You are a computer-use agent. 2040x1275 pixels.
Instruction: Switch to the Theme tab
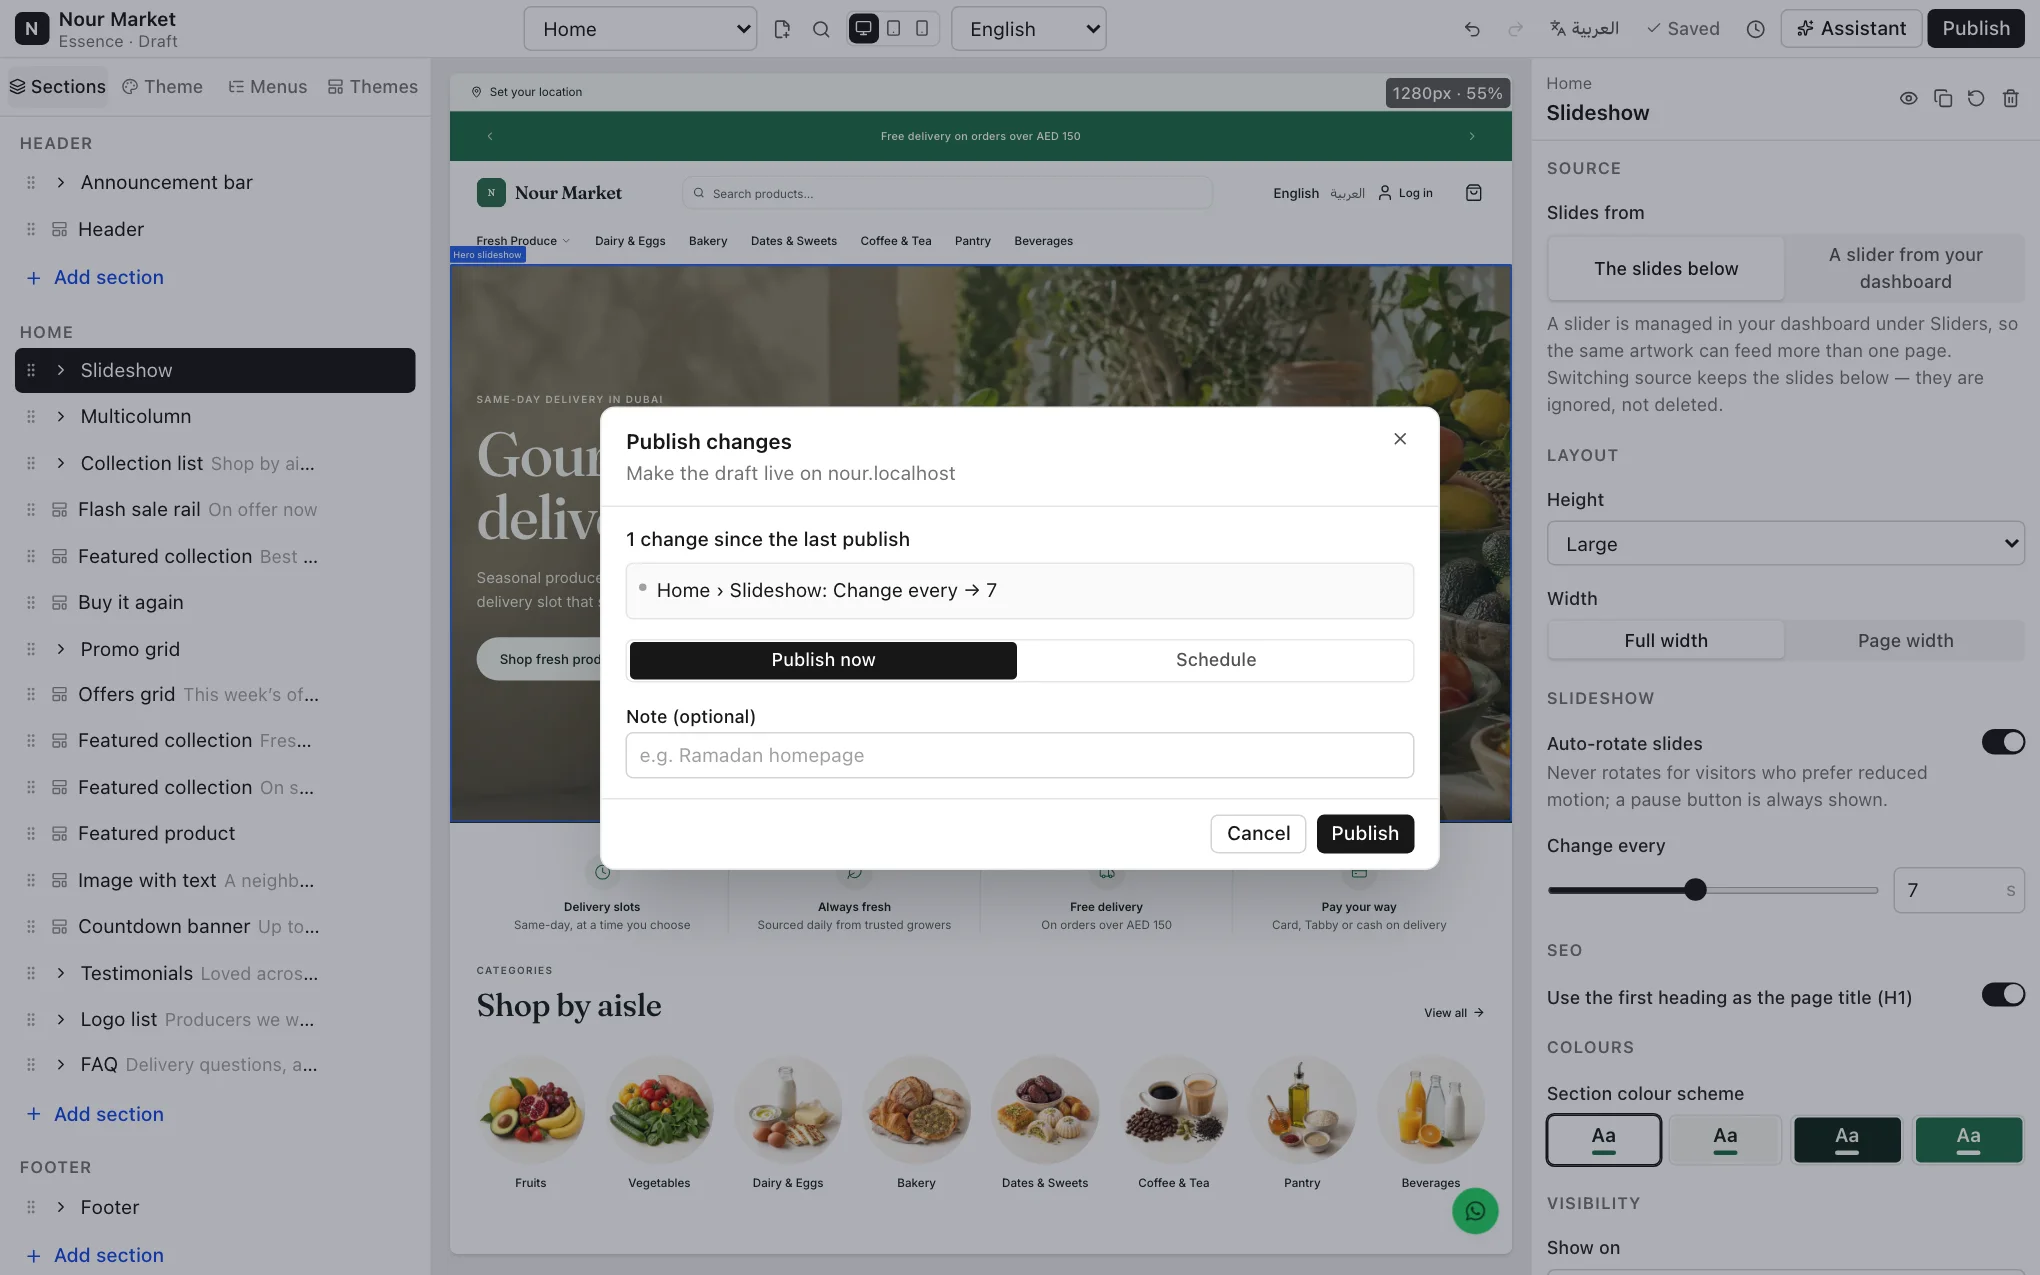162,87
